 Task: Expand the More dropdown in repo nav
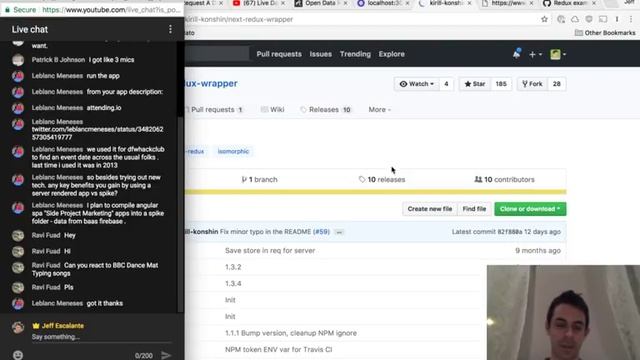[x=380, y=109]
